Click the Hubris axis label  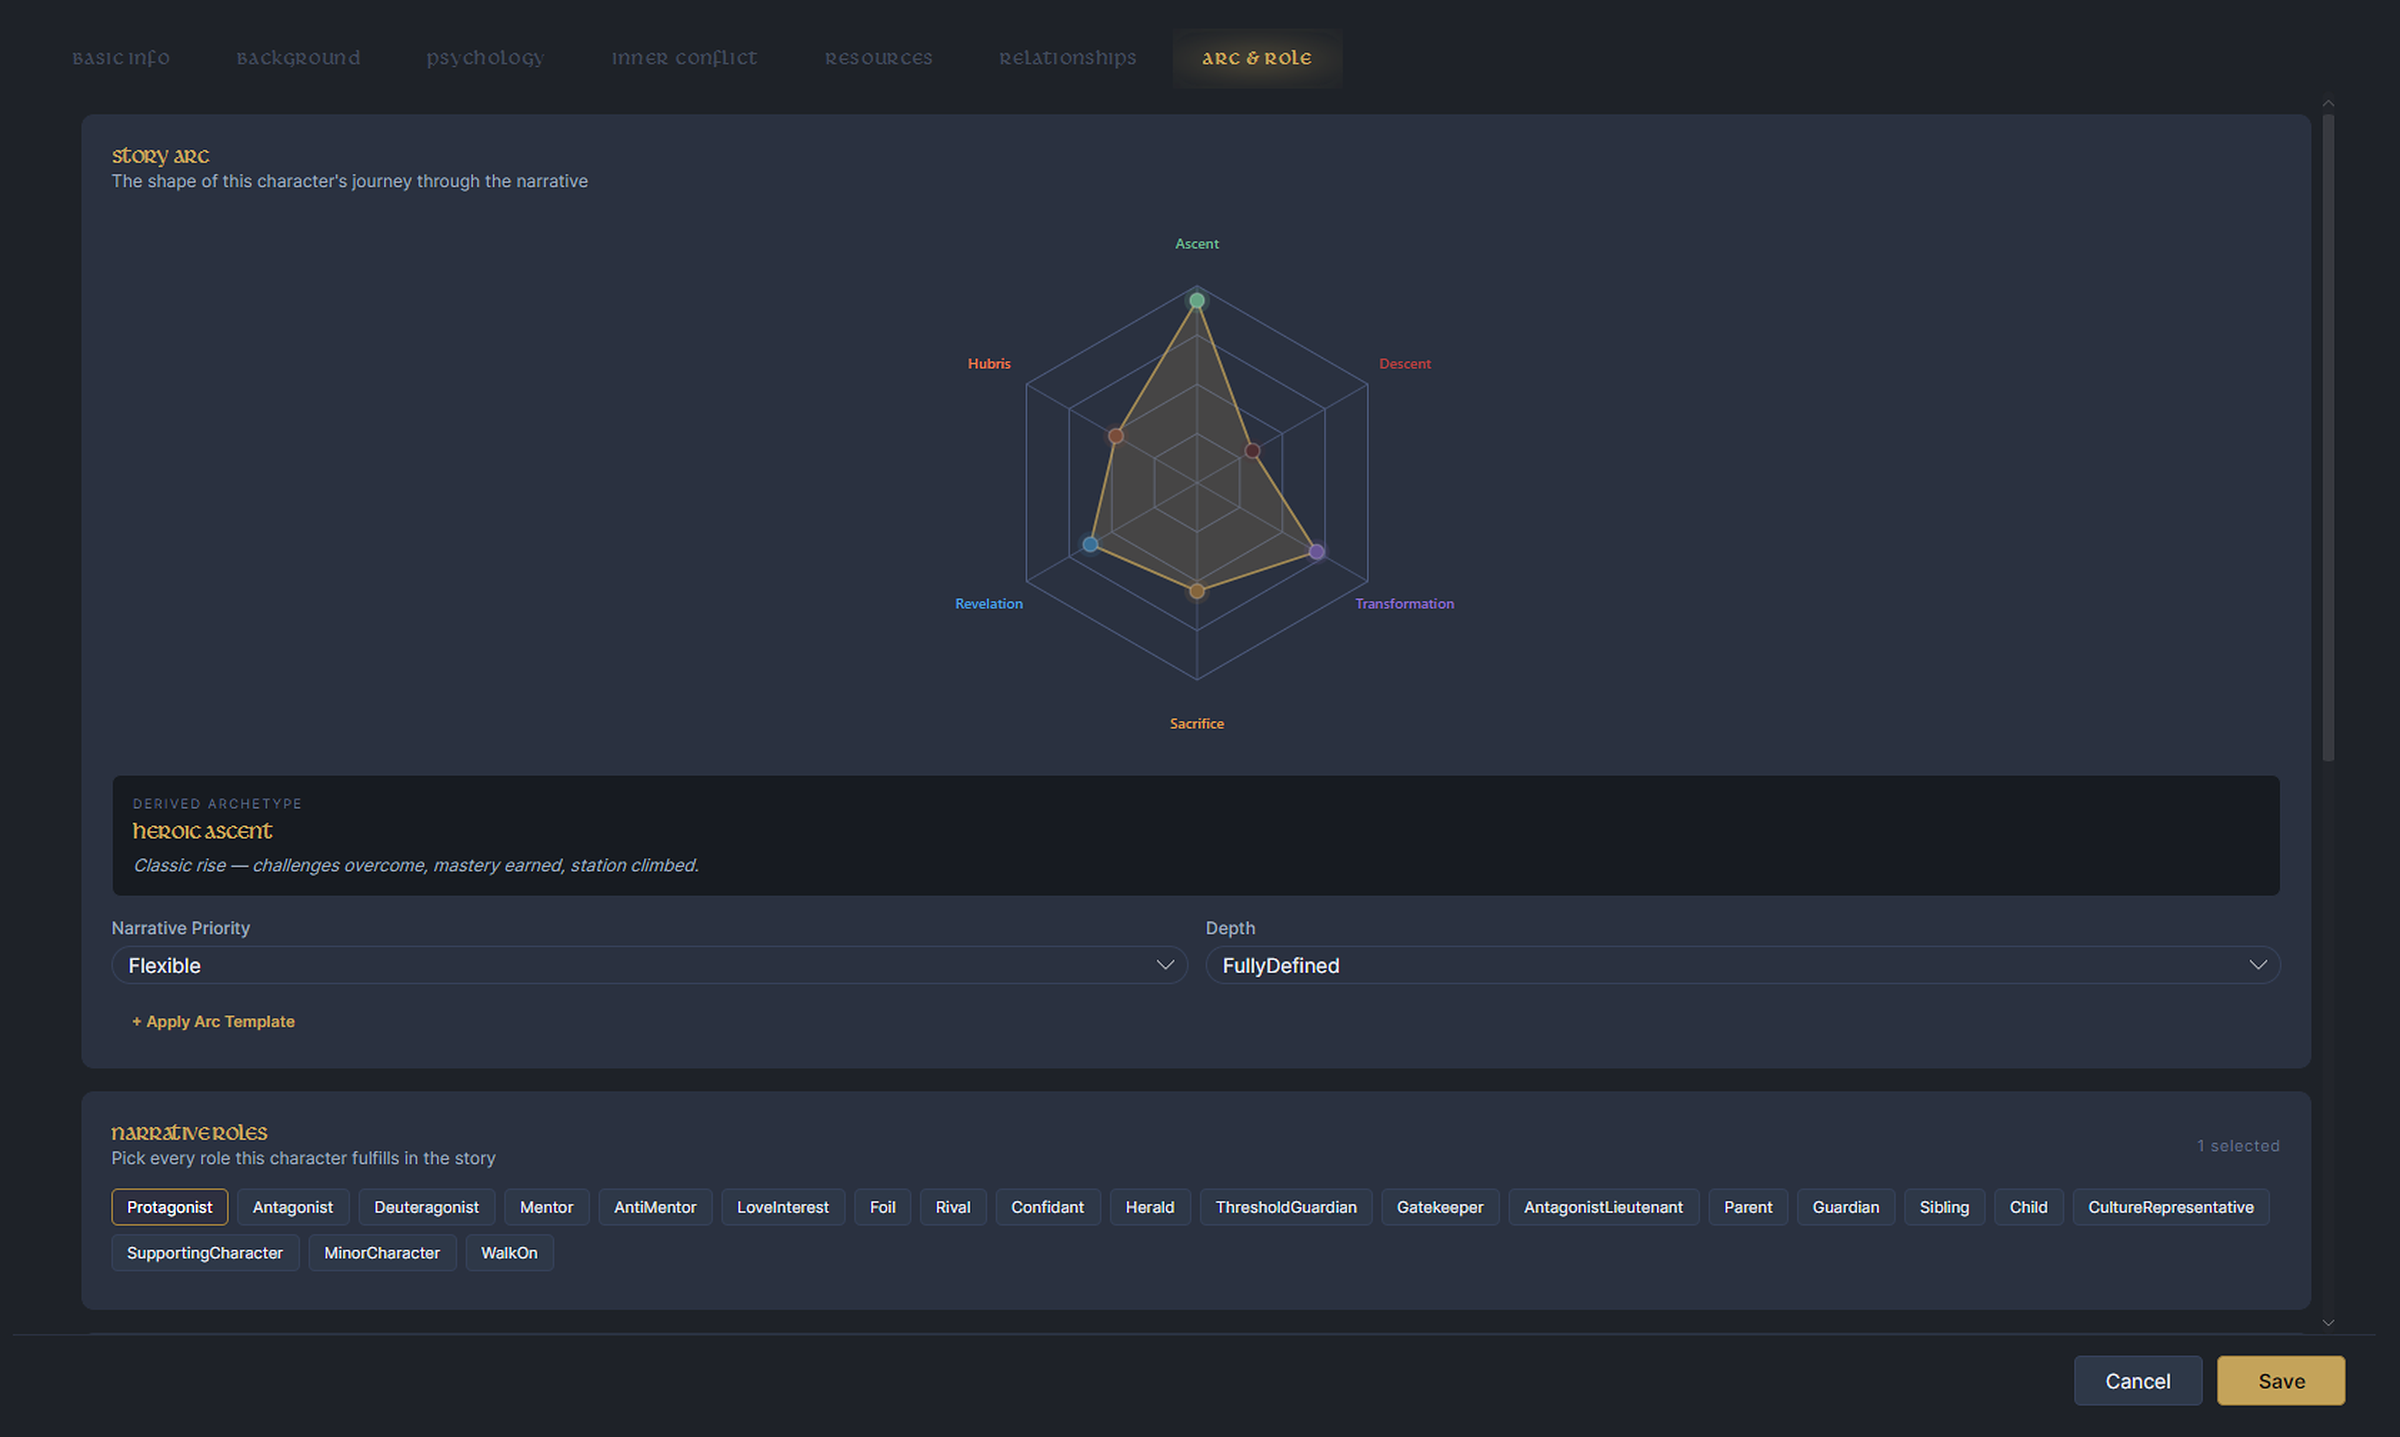[x=989, y=364]
